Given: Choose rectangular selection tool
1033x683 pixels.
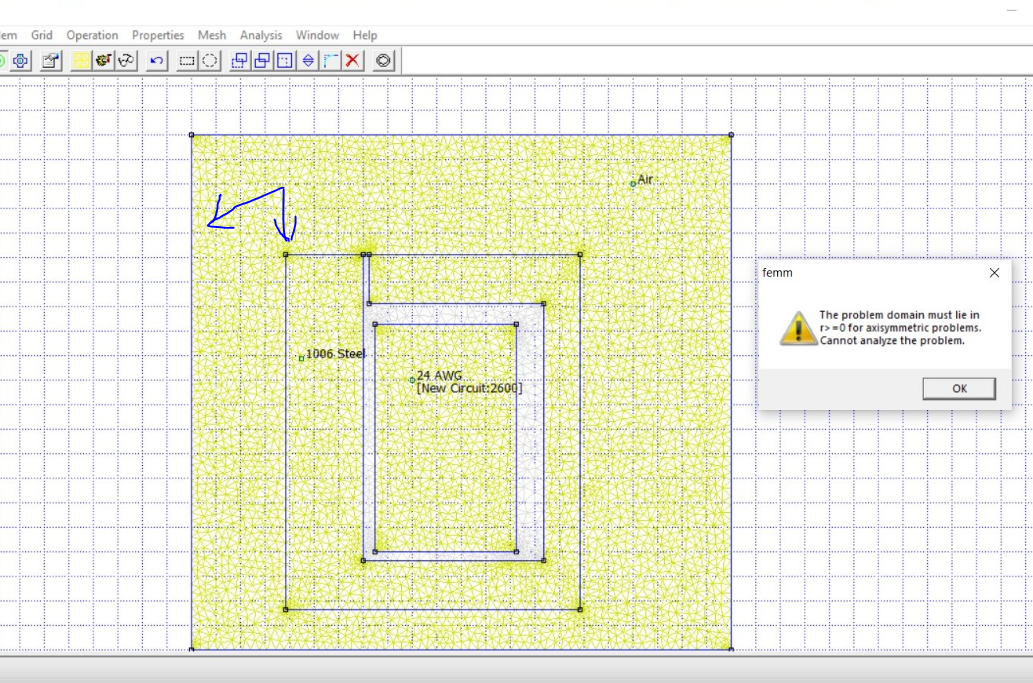Looking at the screenshot, I should coord(187,61).
